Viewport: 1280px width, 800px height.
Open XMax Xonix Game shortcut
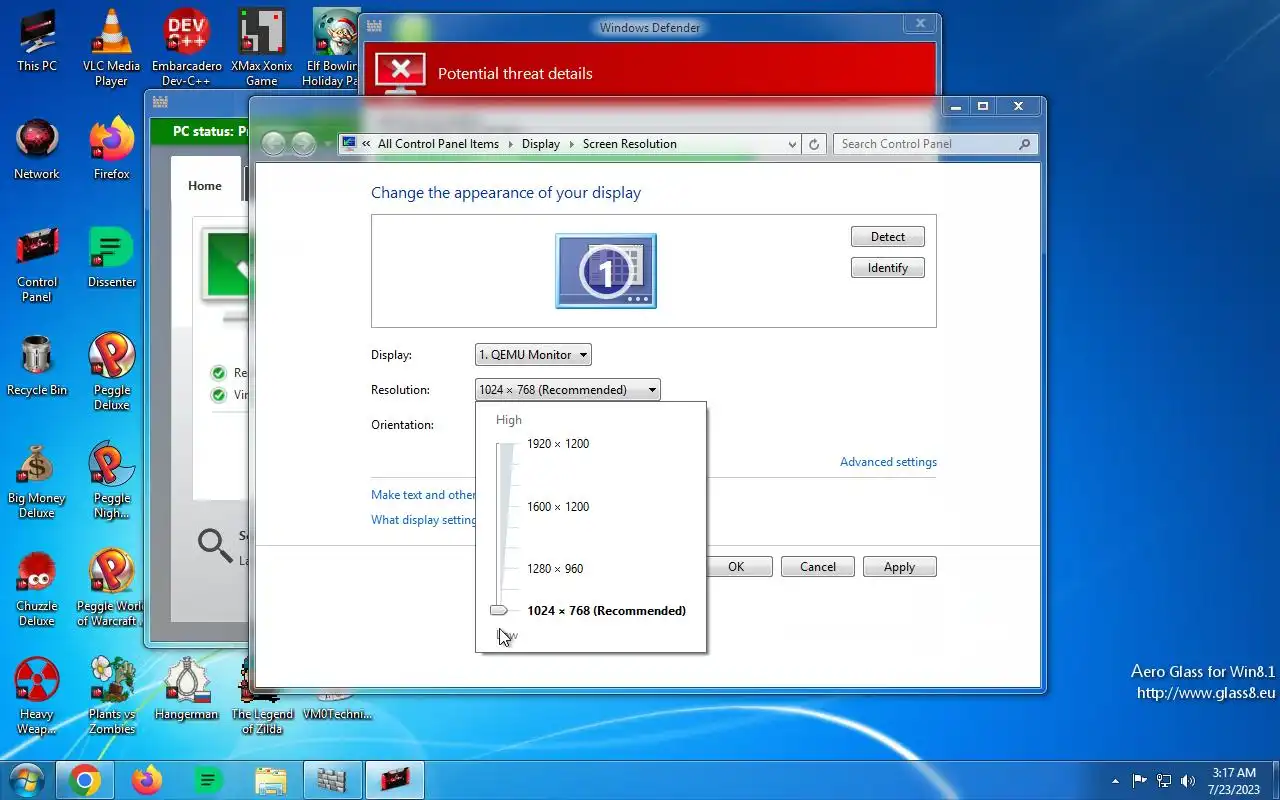pyautogui.click(x=262, y=48)
